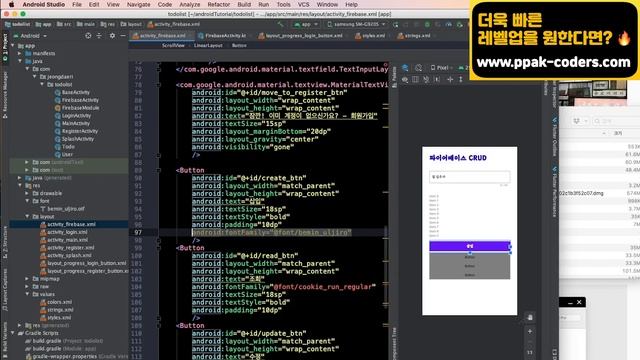The height and width of the screenshot is (360, 640).
Task: Click the Run app icon in toolbar
Action: (395, 24)
